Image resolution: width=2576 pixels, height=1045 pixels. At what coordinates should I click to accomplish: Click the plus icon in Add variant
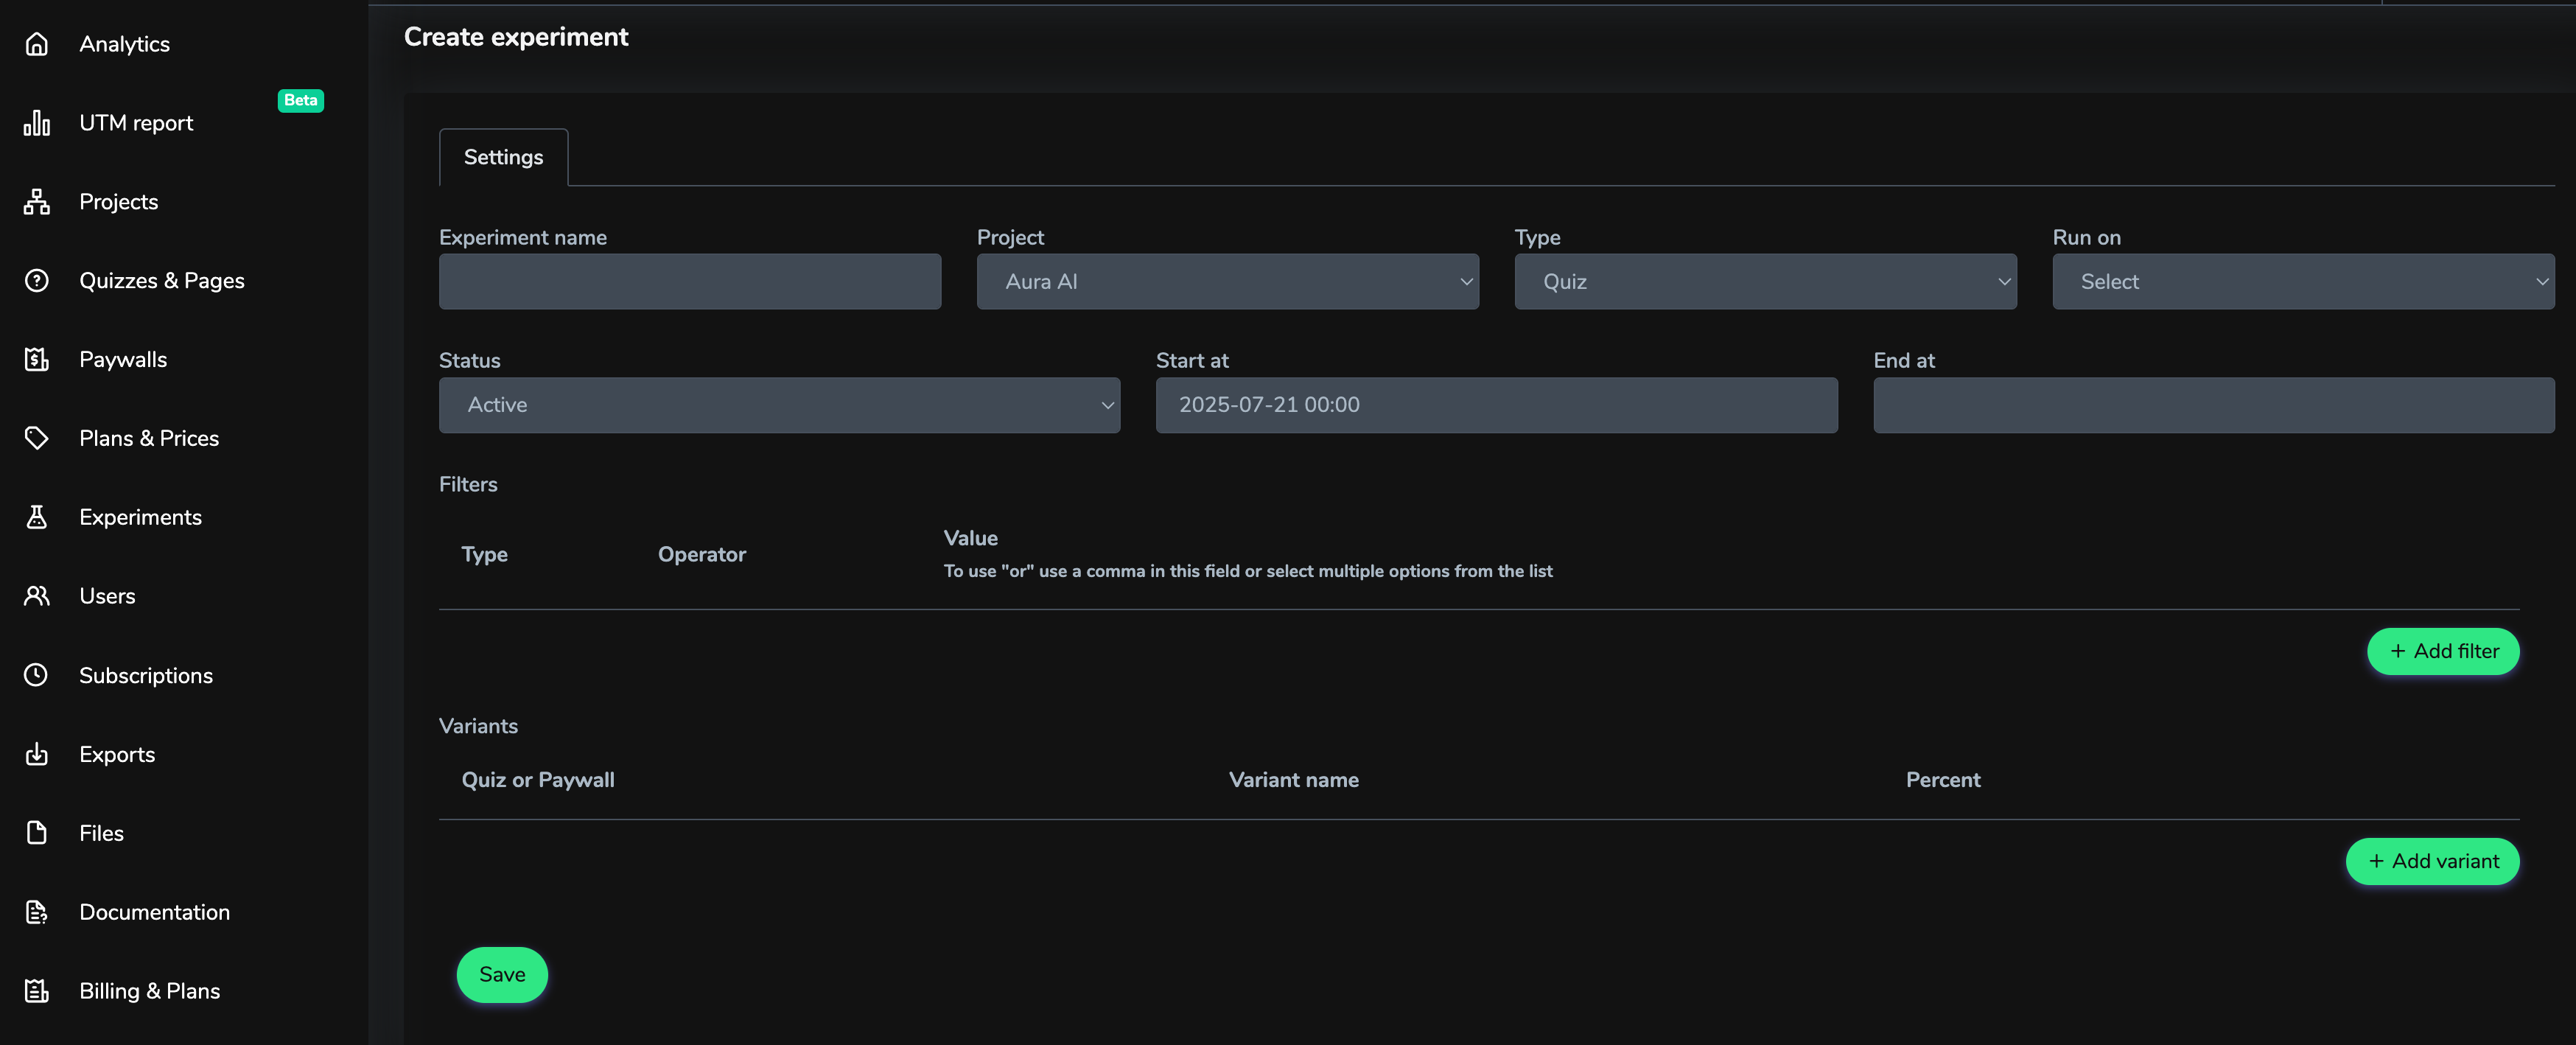(2377, 861)
